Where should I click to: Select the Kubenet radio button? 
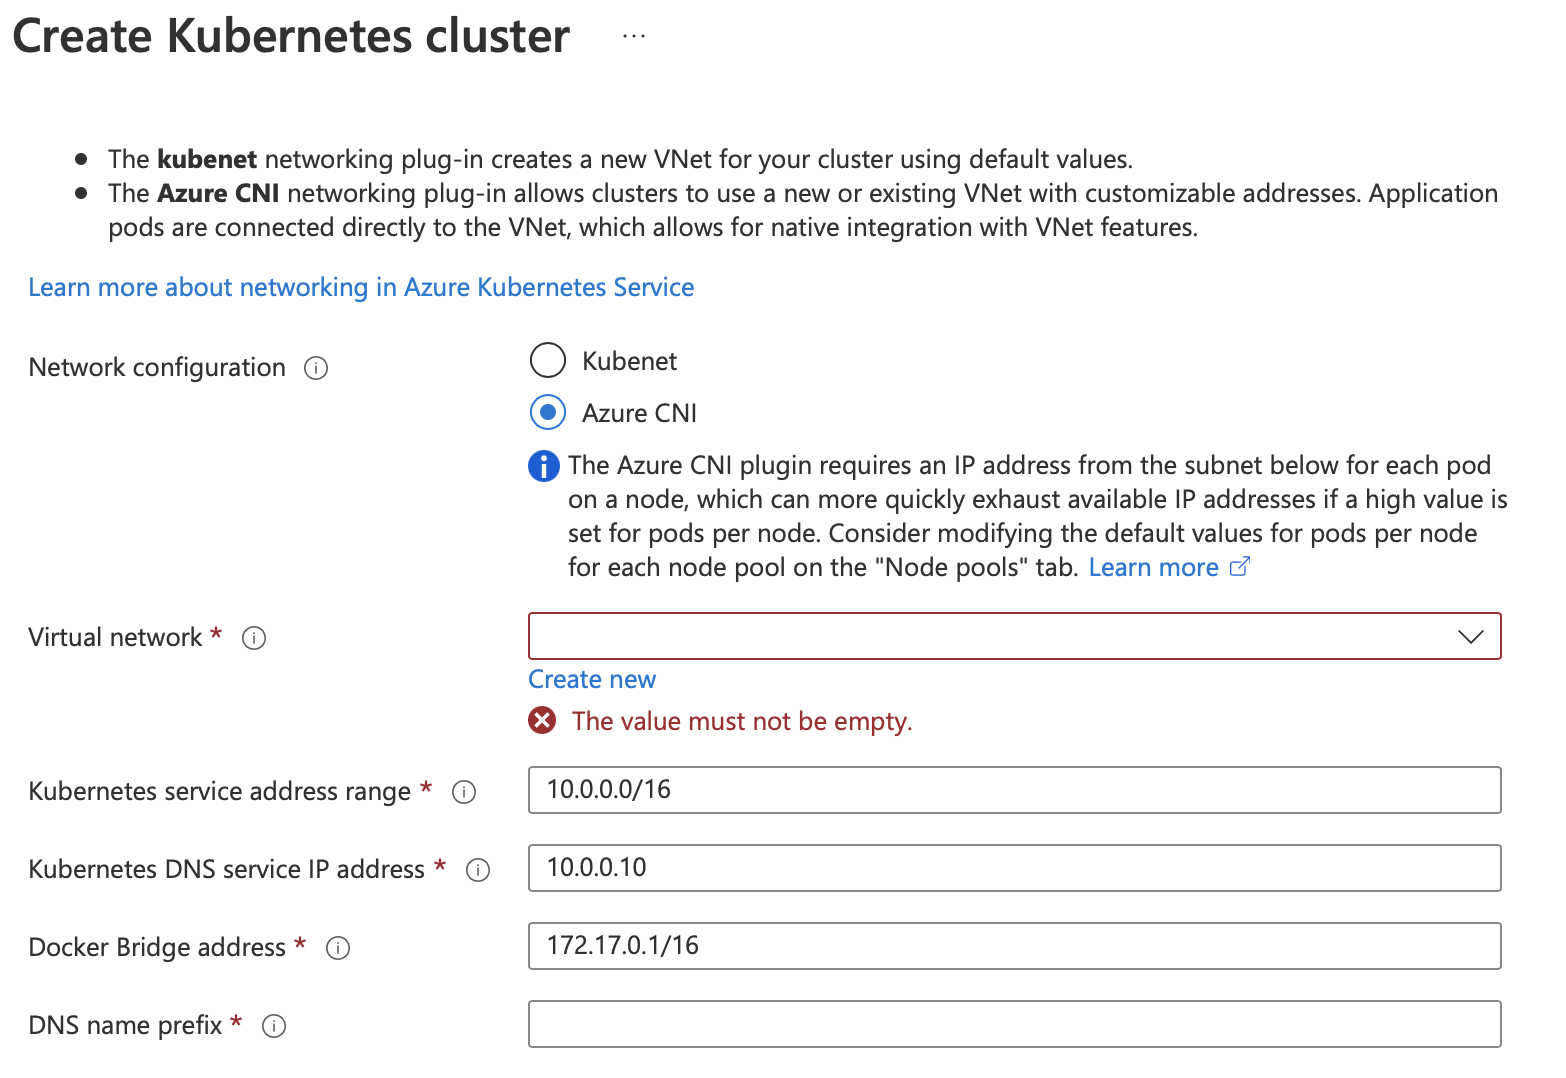[x=548, y=360]
